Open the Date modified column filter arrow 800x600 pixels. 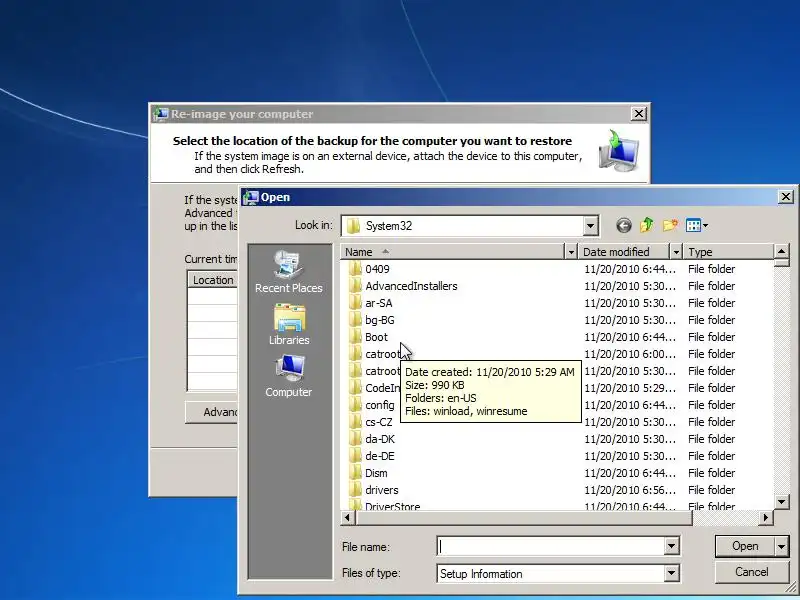(x=676, y=252)
